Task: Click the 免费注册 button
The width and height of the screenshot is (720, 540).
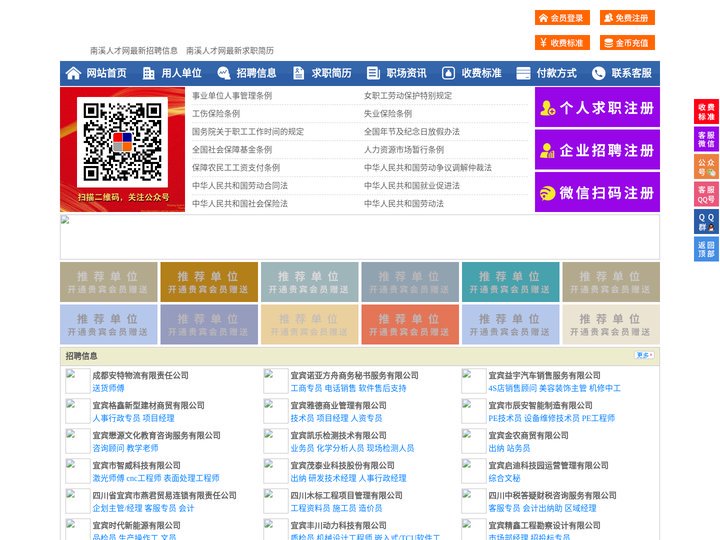Action: point(627,18)
